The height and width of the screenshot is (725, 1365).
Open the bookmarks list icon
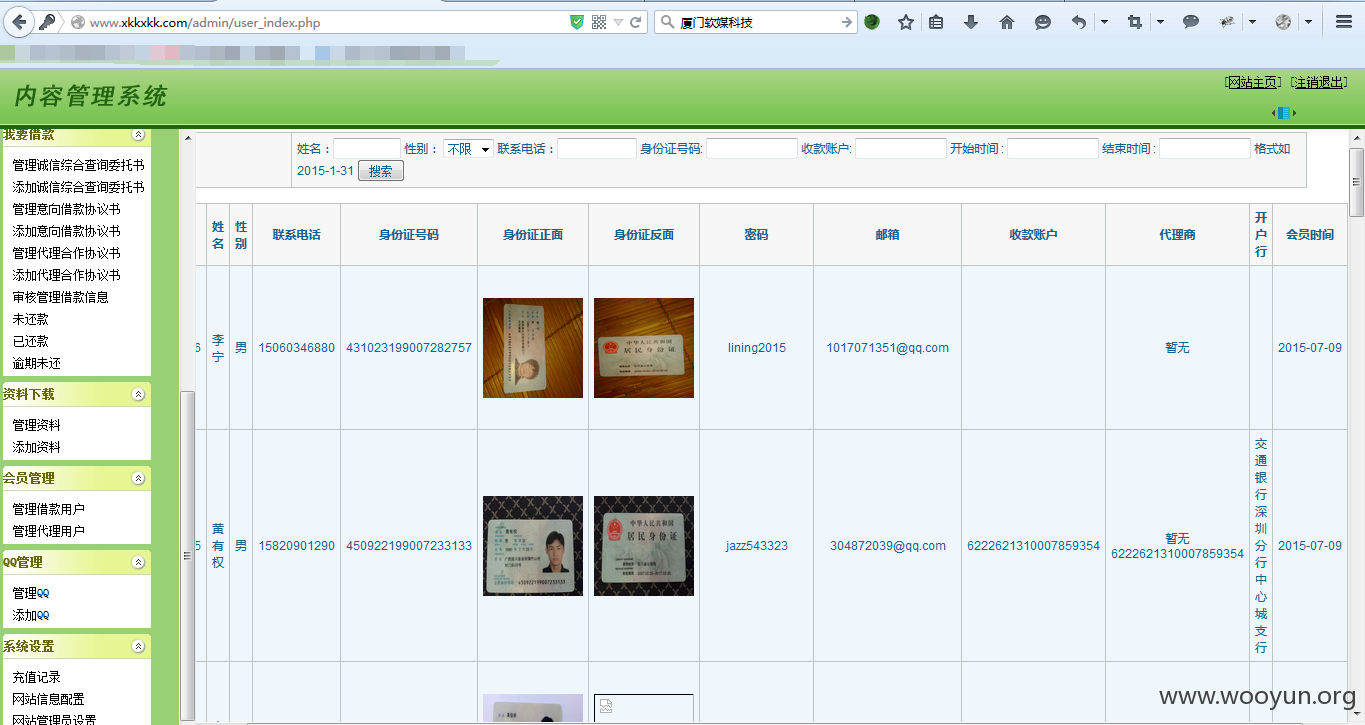936,22
